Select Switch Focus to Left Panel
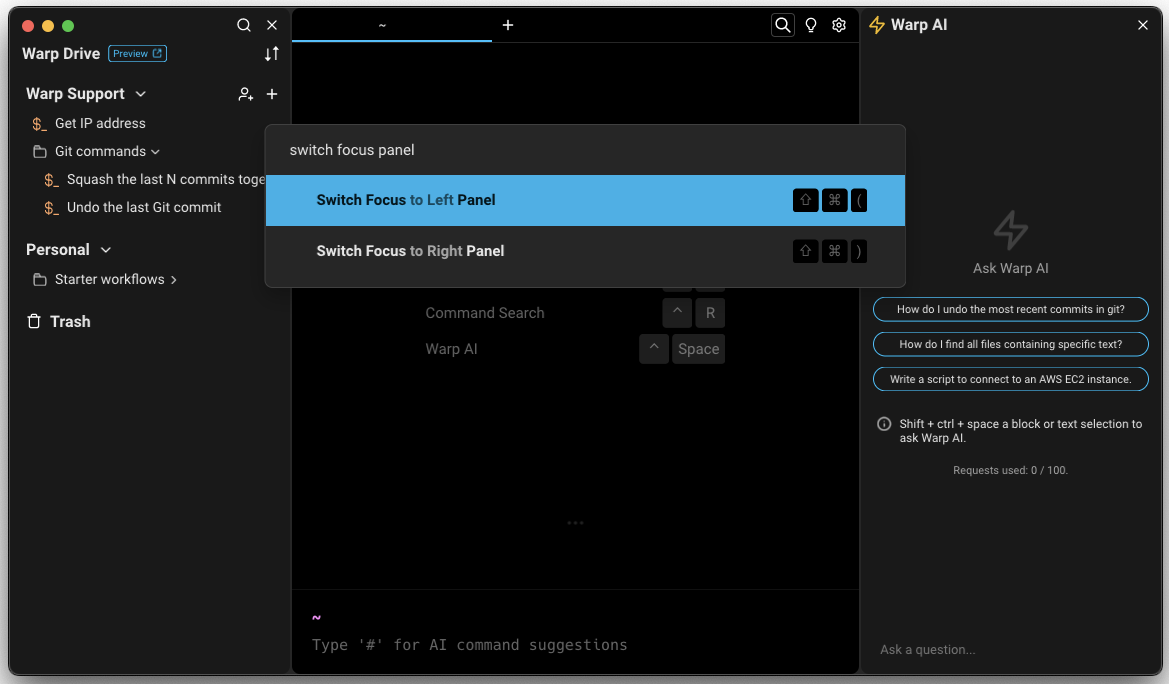The image size is (1169, 684). point(584,200)
